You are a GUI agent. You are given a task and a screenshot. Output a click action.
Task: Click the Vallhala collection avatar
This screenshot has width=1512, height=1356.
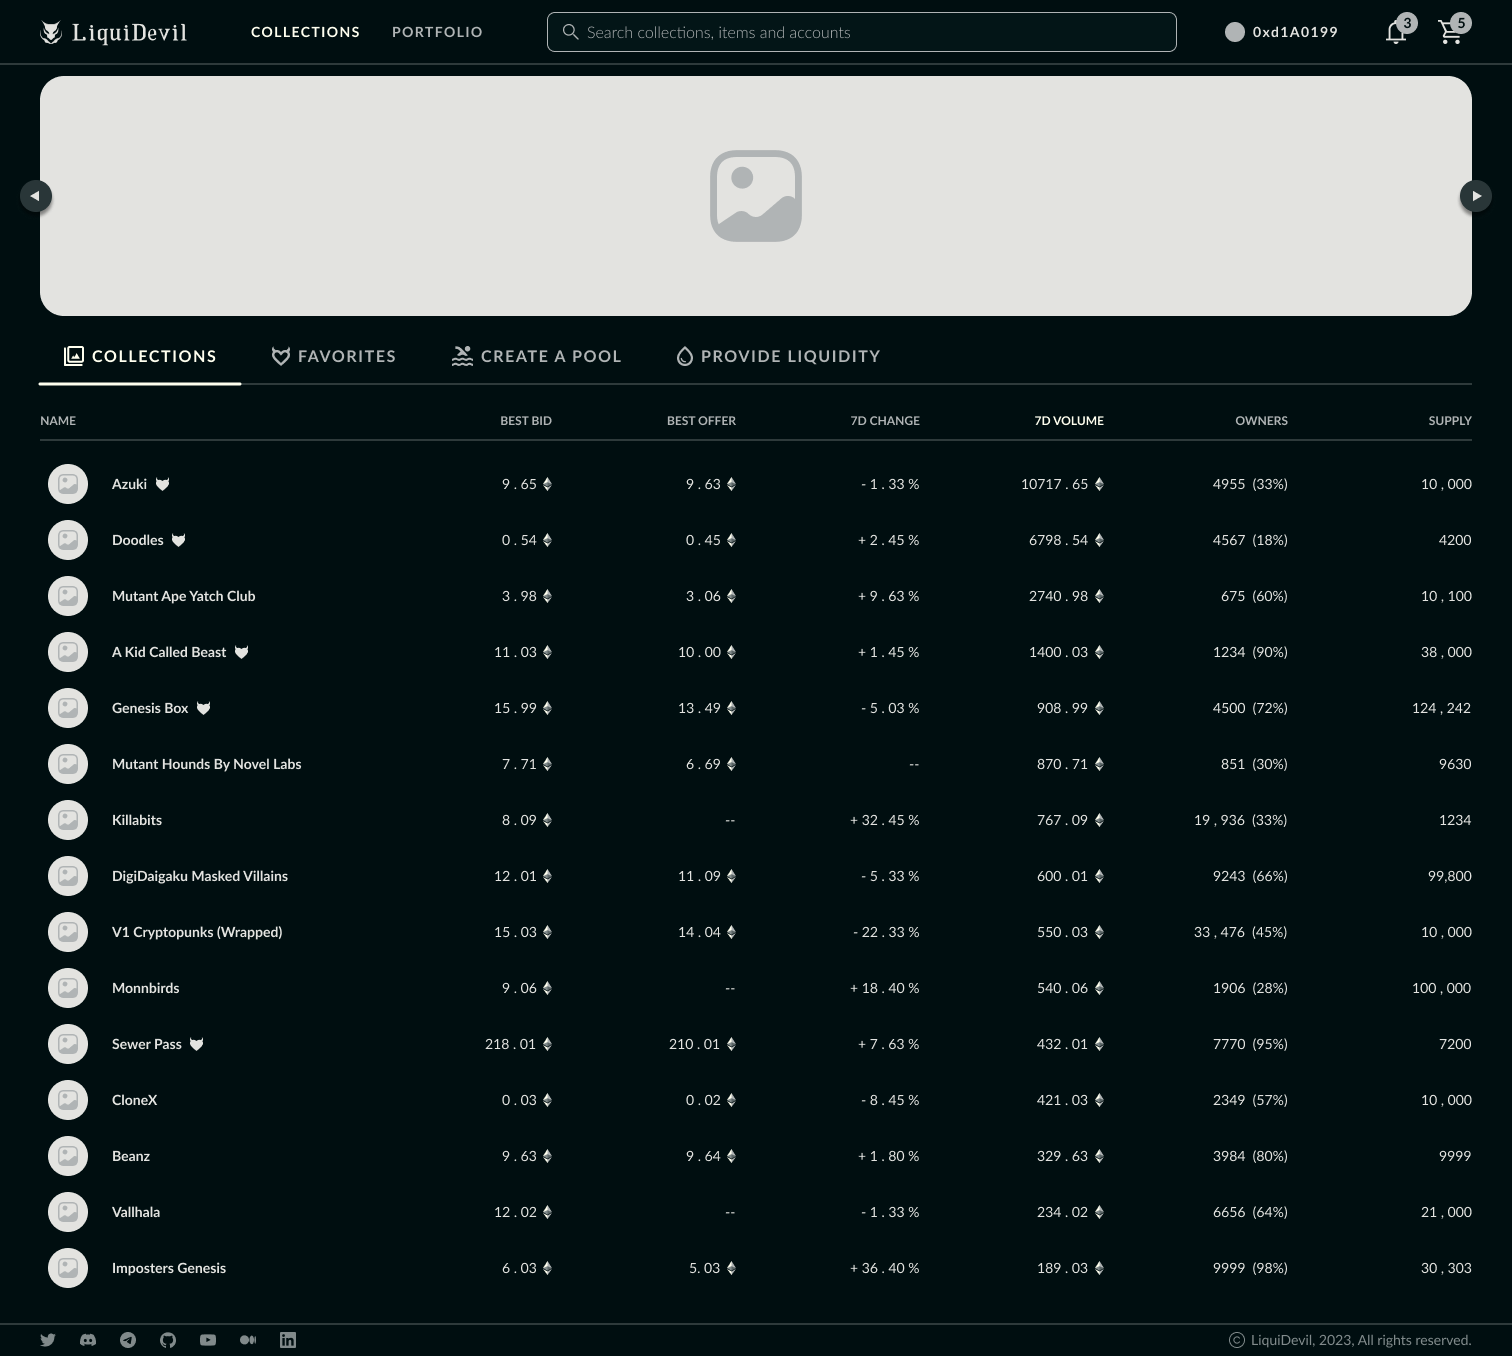[x=68, y=1212]
